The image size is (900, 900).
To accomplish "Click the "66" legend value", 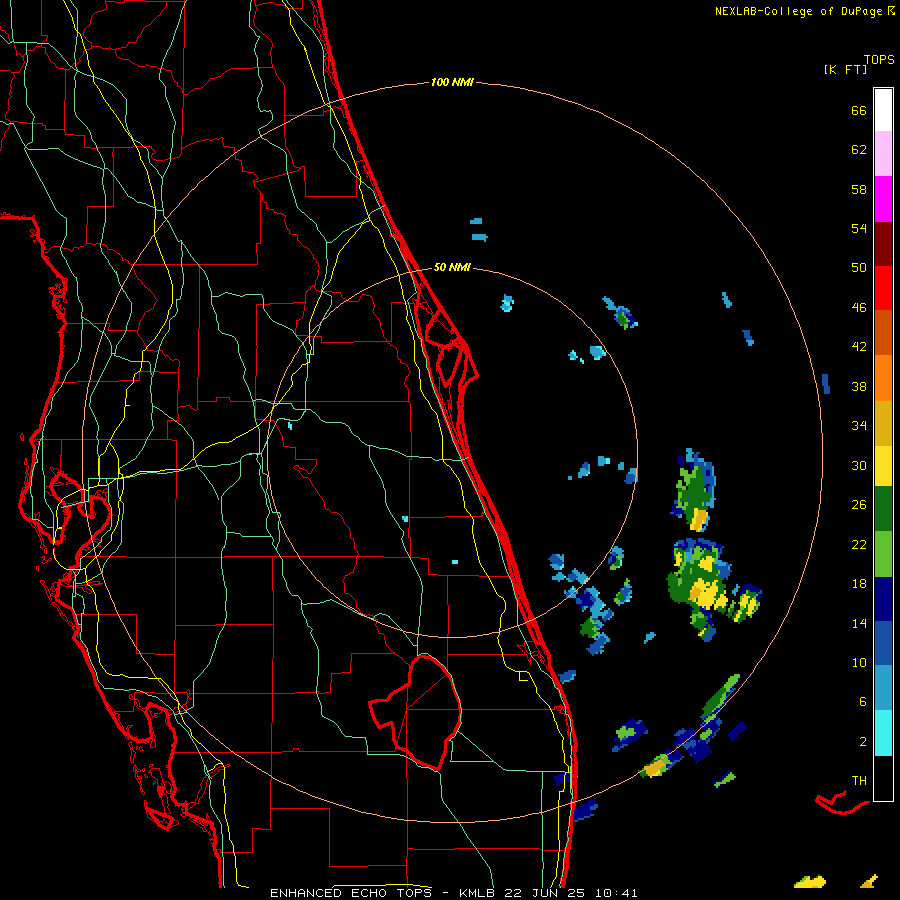I will point(859,110).
